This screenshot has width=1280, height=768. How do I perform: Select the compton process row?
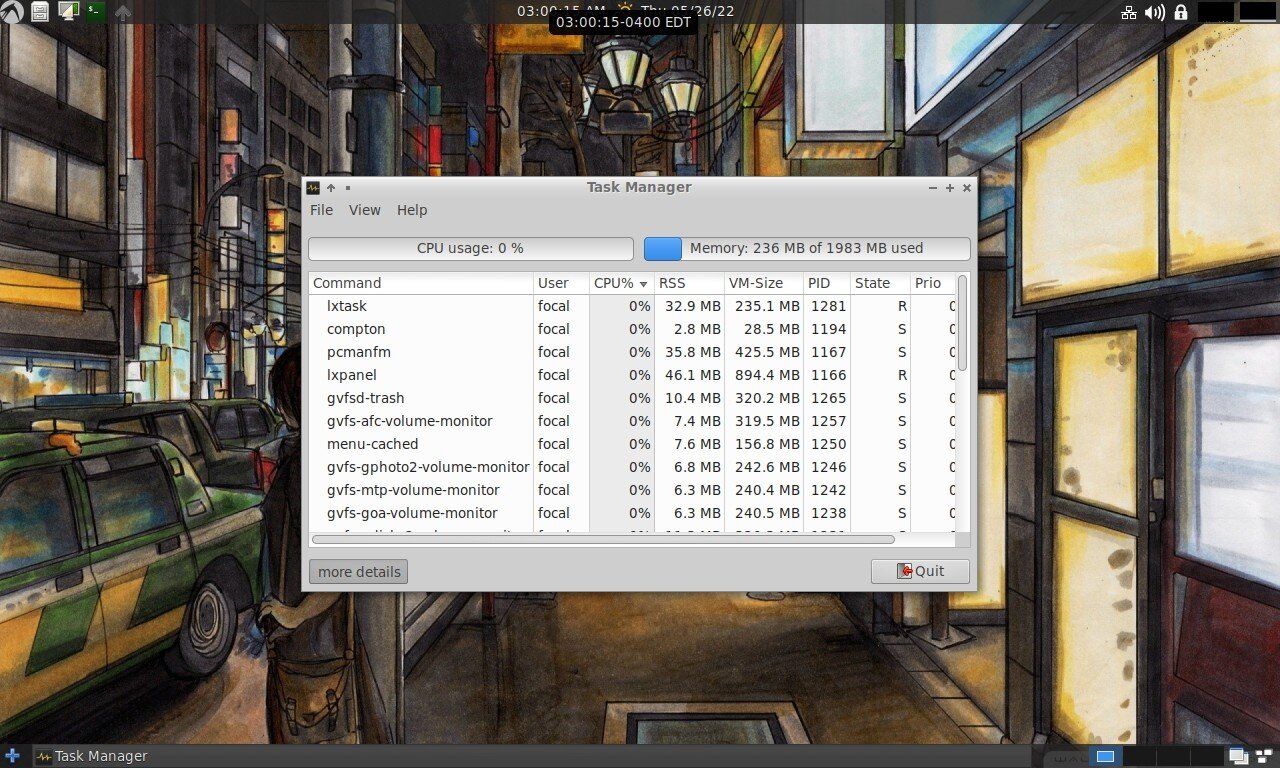click(632, 329)
